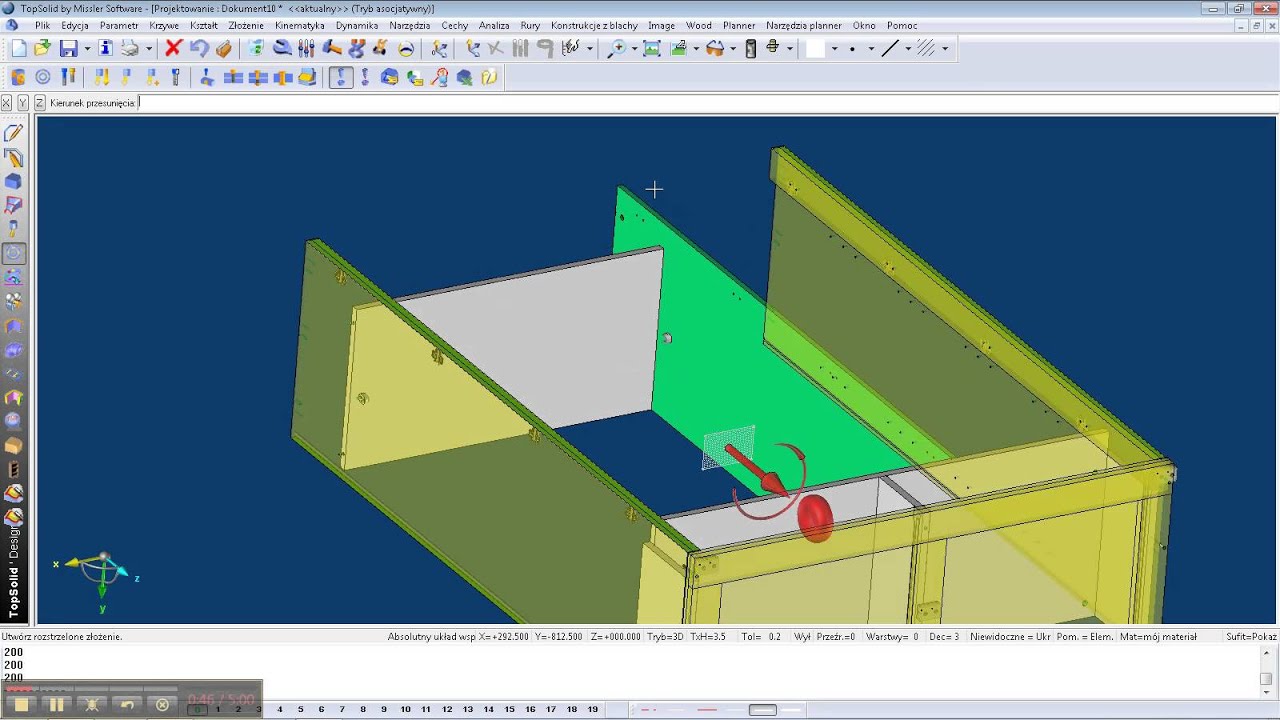
Task: Click the bottom line-weight slider handle
Action: pos(763,710)
